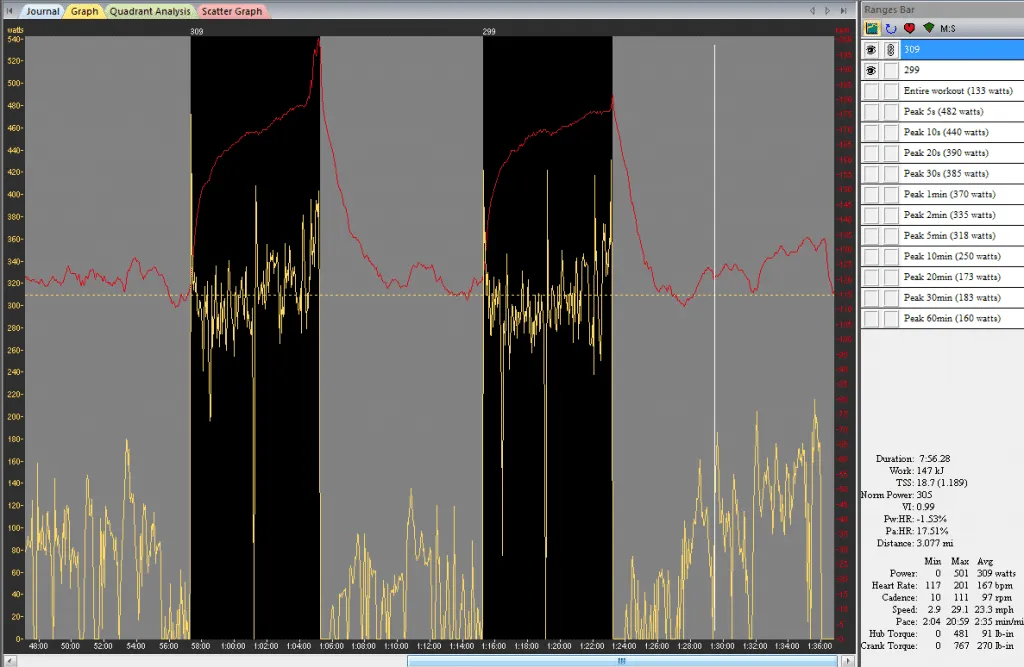Click the graph scrollbar right arrow

pos(847,661)
